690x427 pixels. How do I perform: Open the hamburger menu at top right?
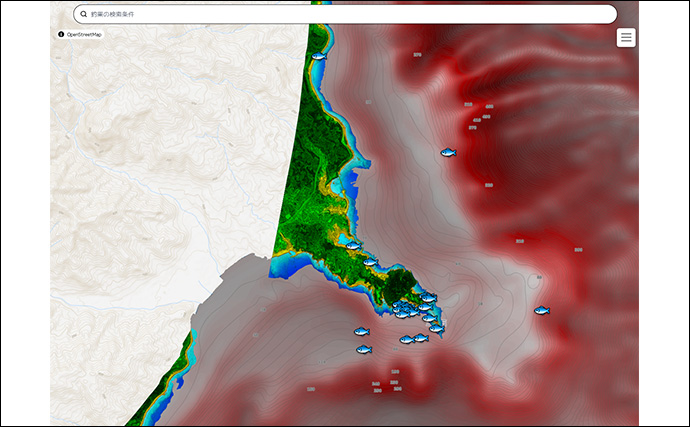[626, 38]
